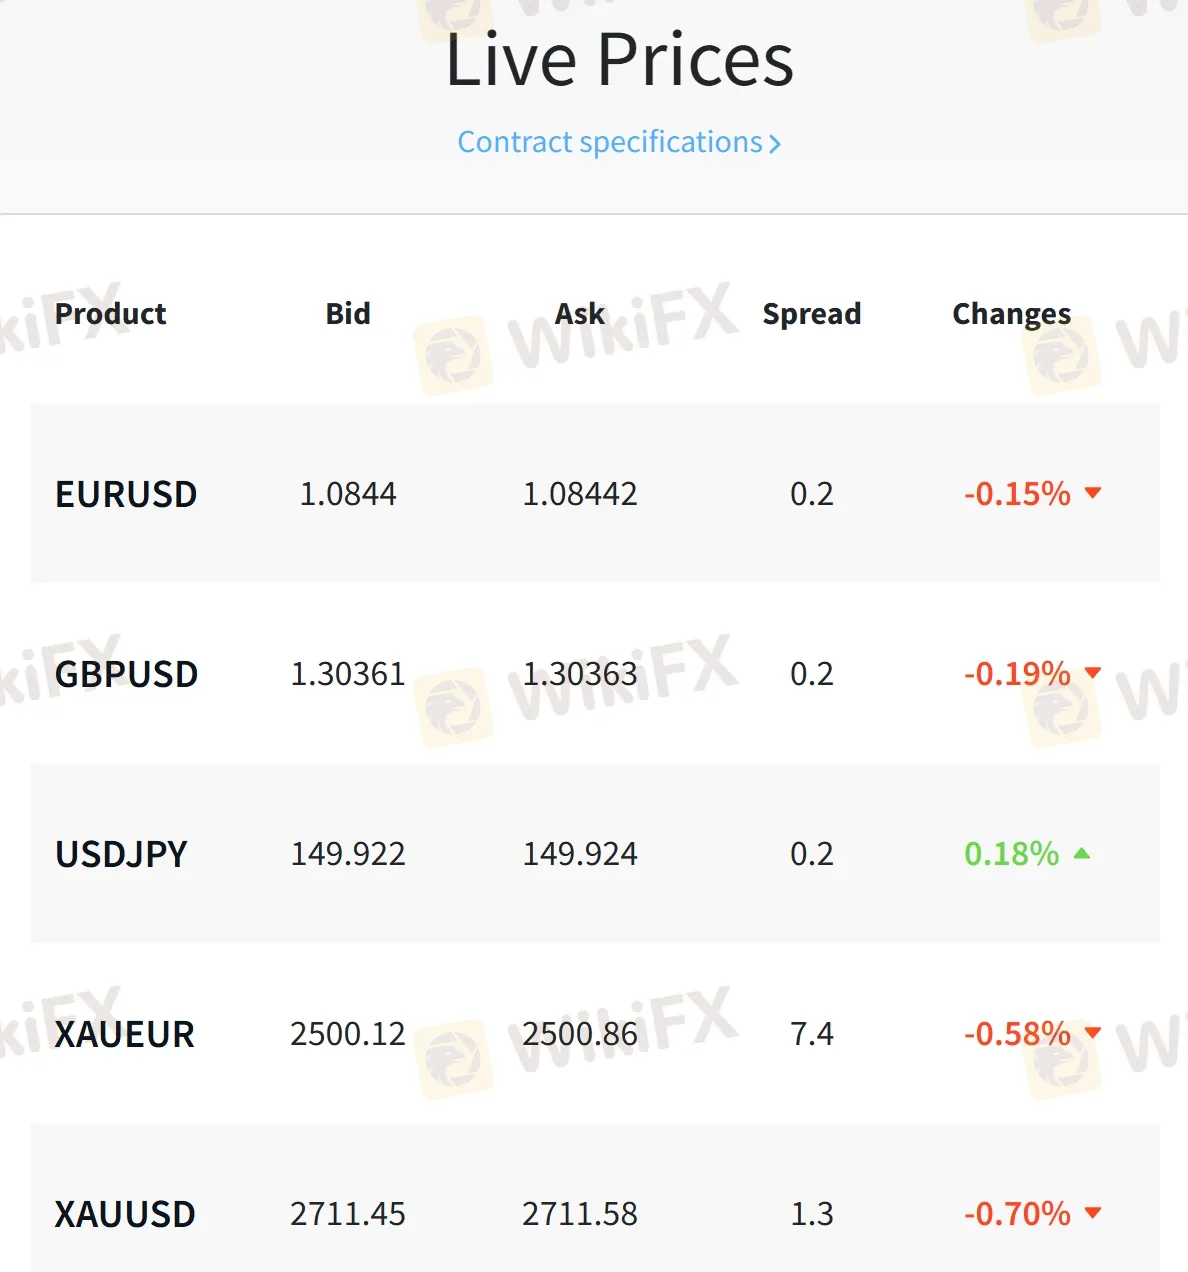Click the Ask column header

[x=580, y=314]
